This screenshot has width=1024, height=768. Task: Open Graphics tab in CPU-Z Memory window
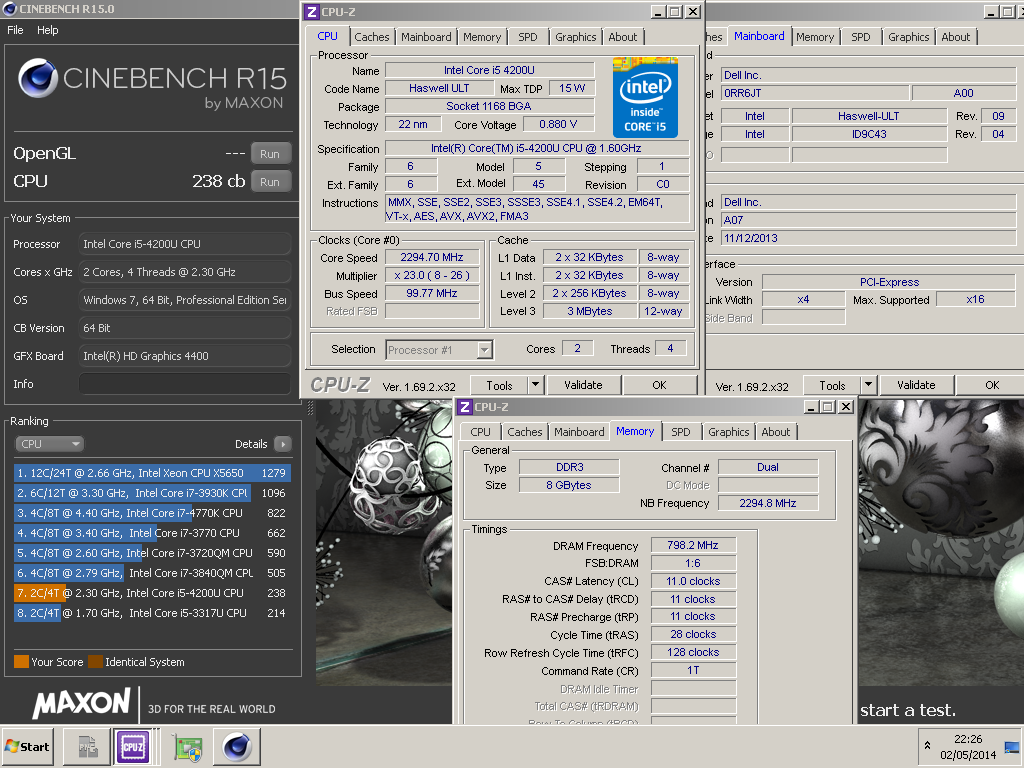click(x=728, y=432)
